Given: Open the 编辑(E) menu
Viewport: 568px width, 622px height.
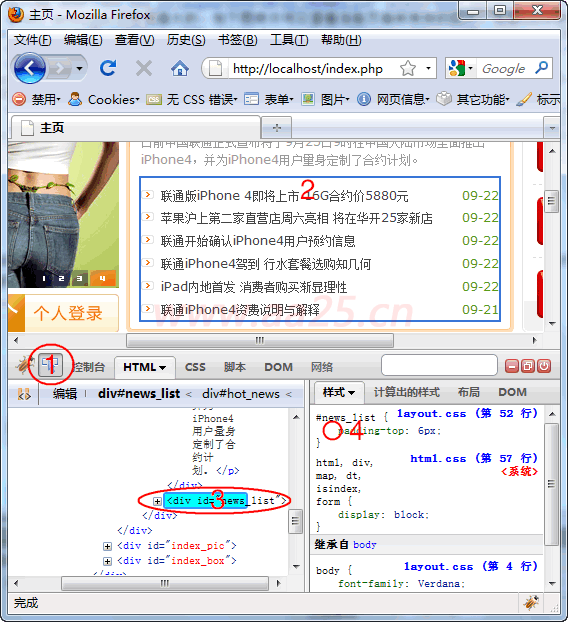Looking at the screenshot, I should tap(83, 40).
